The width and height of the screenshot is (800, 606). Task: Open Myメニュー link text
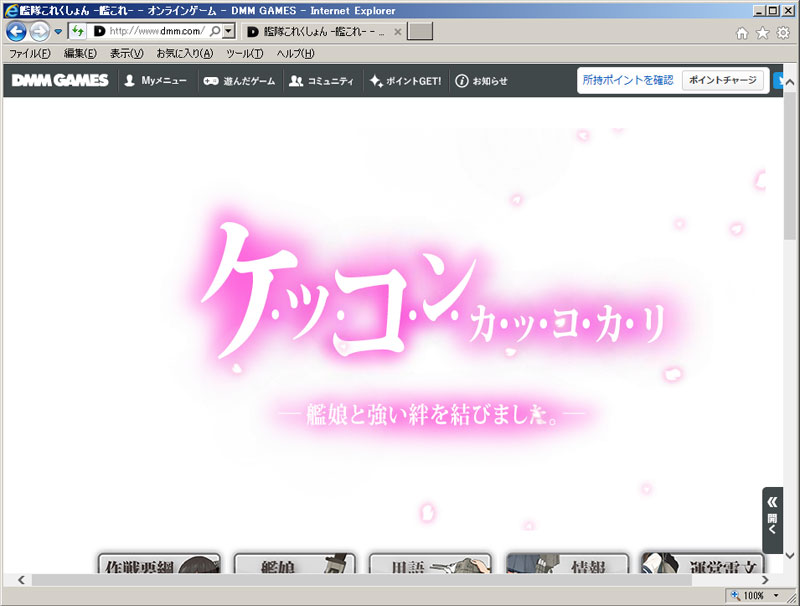click(164, 81)
